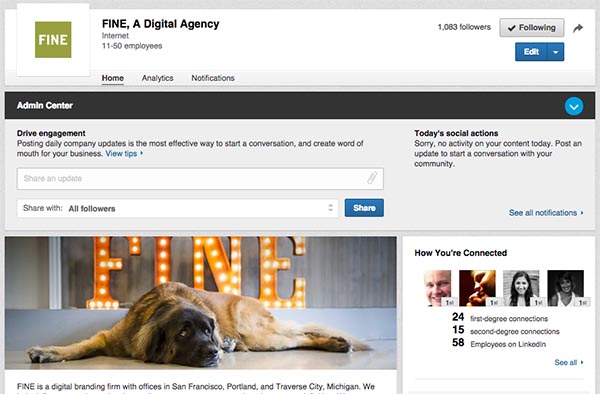Click the share arrow icon beside Following
This screenshot has width=600, height=394.
578,28
